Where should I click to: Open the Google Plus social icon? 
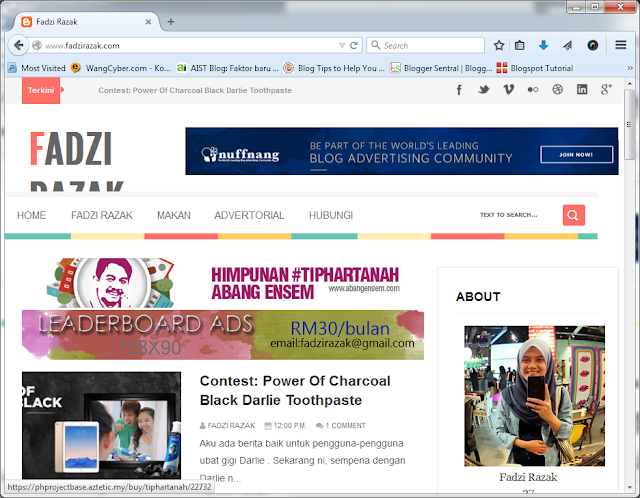point(607,89)
